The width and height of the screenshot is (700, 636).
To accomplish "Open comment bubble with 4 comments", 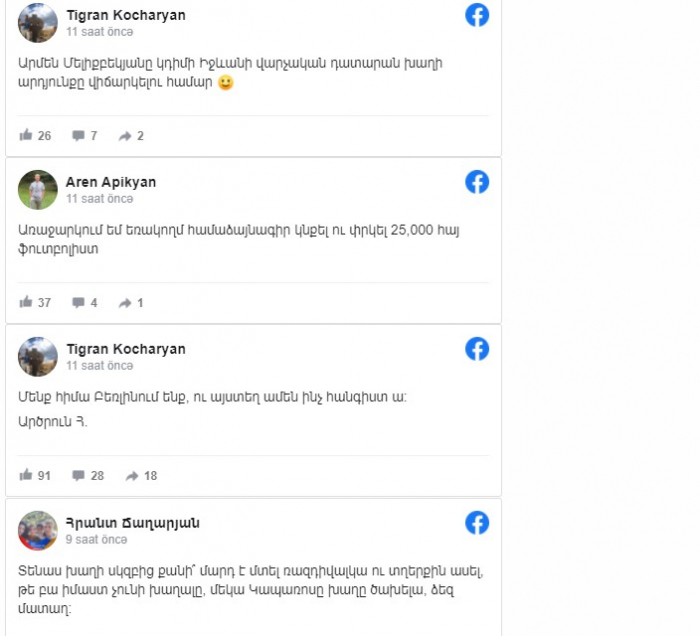I will [78, 303].
